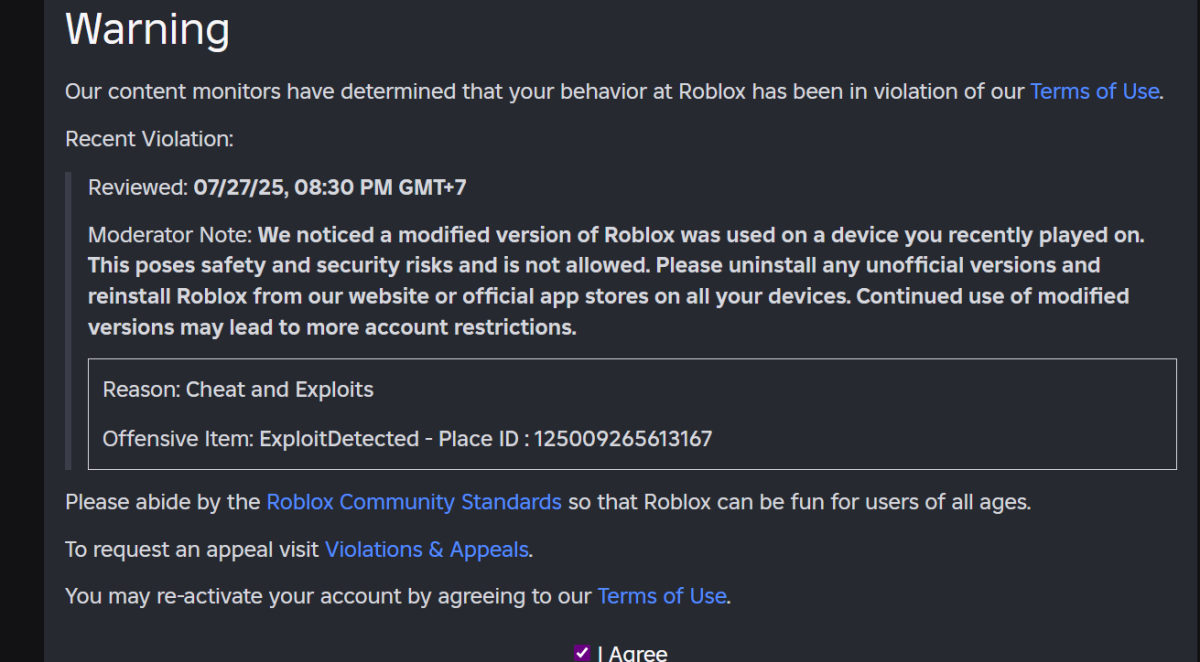Visit the Violations & Appeals link
This screenshot has height=662, width=1200.
[427, 549]
